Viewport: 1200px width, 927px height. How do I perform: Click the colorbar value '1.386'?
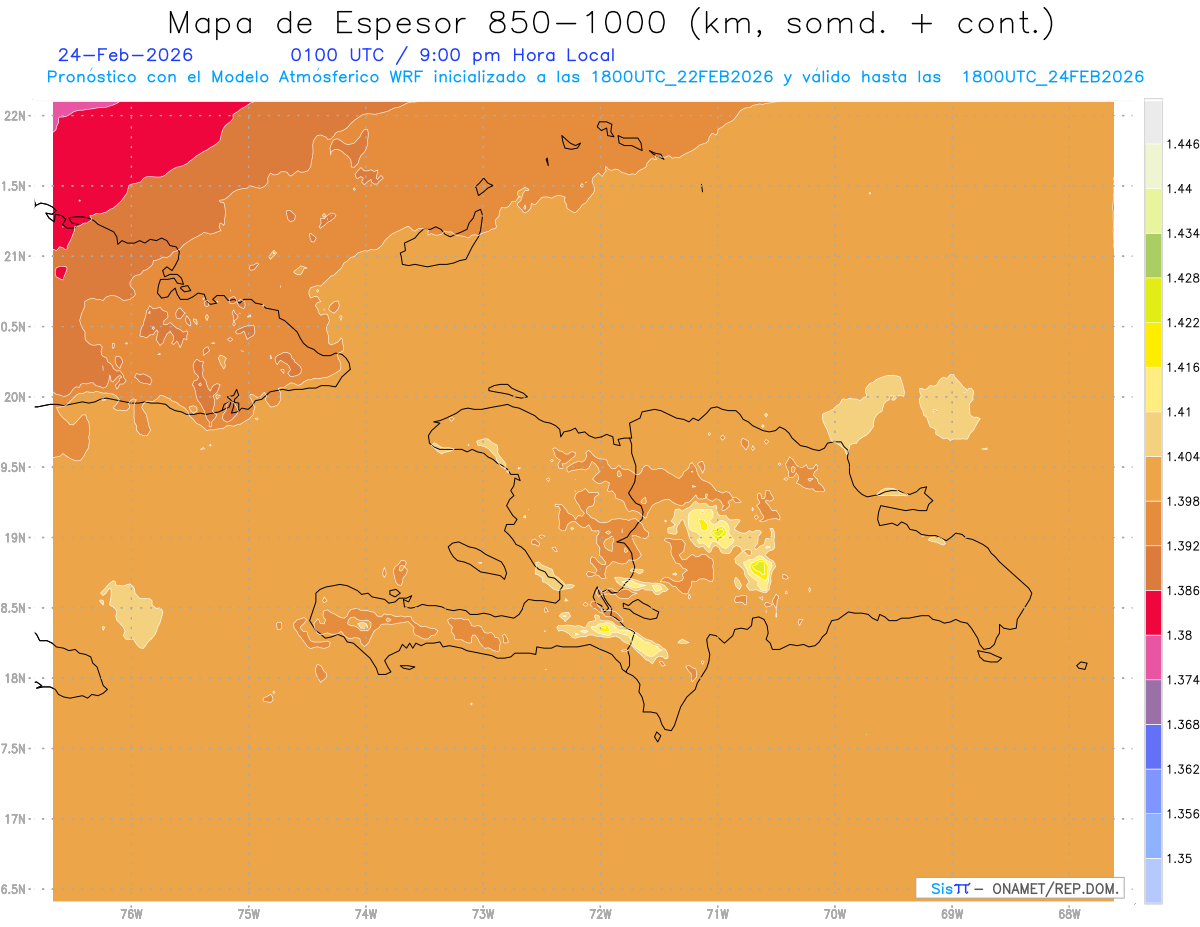click(1184, 591)
